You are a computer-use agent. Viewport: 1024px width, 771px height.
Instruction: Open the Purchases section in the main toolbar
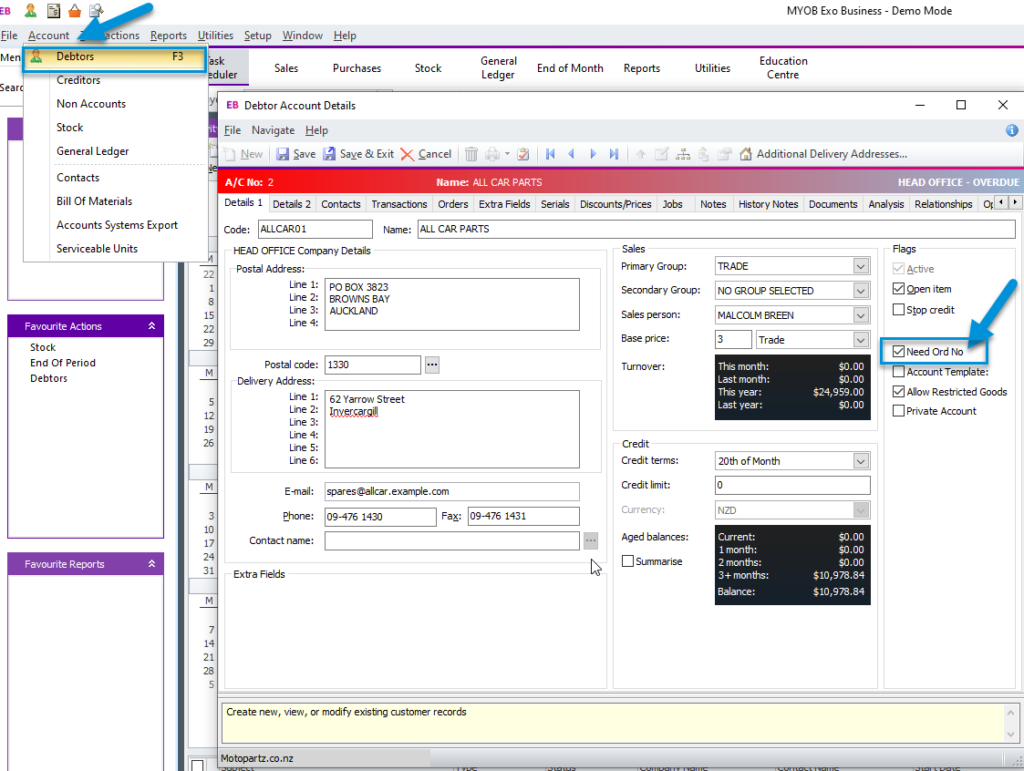(357, 68)
